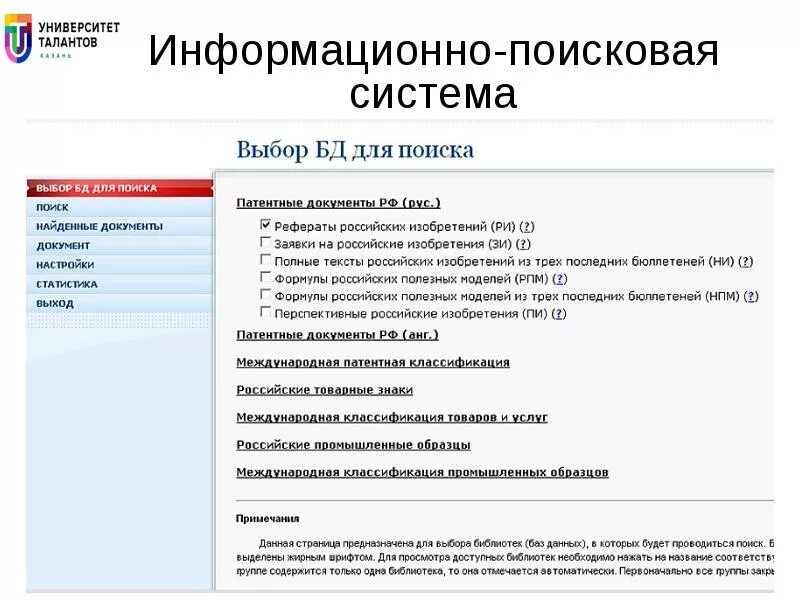Open help (?) for ЗИ database

coord(523,244)
